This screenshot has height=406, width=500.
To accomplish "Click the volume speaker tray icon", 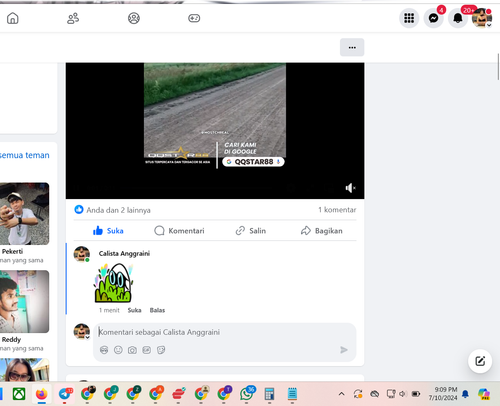I will [403, 394].
